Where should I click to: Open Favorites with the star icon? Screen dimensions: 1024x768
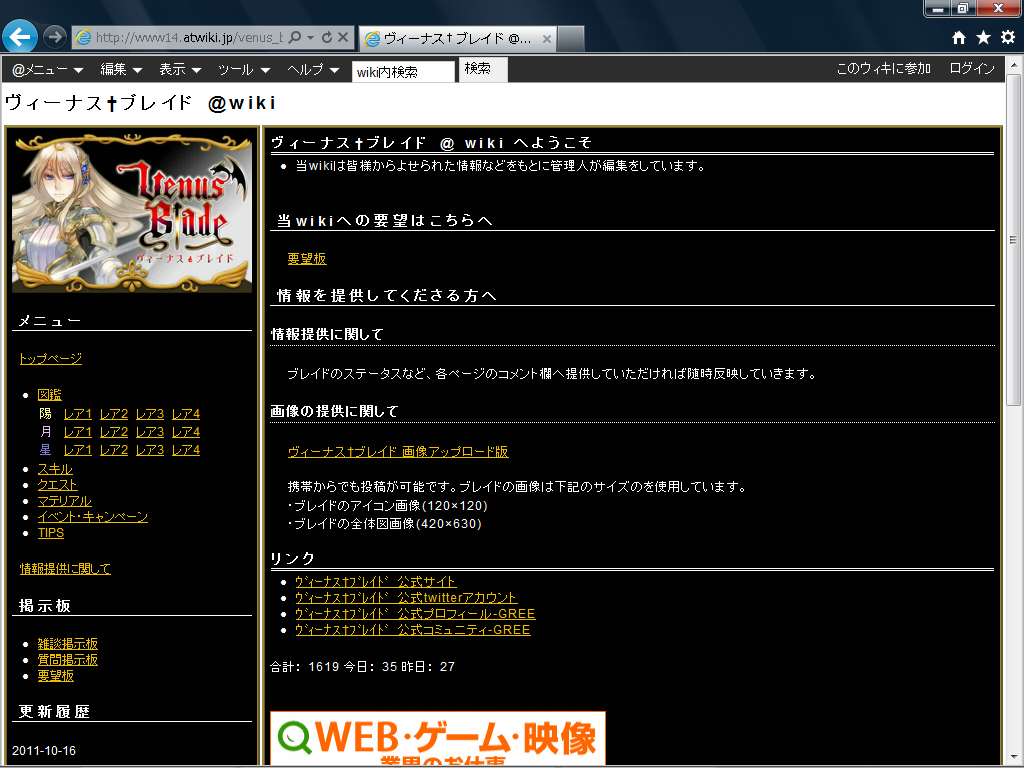[x=983, y=38]
